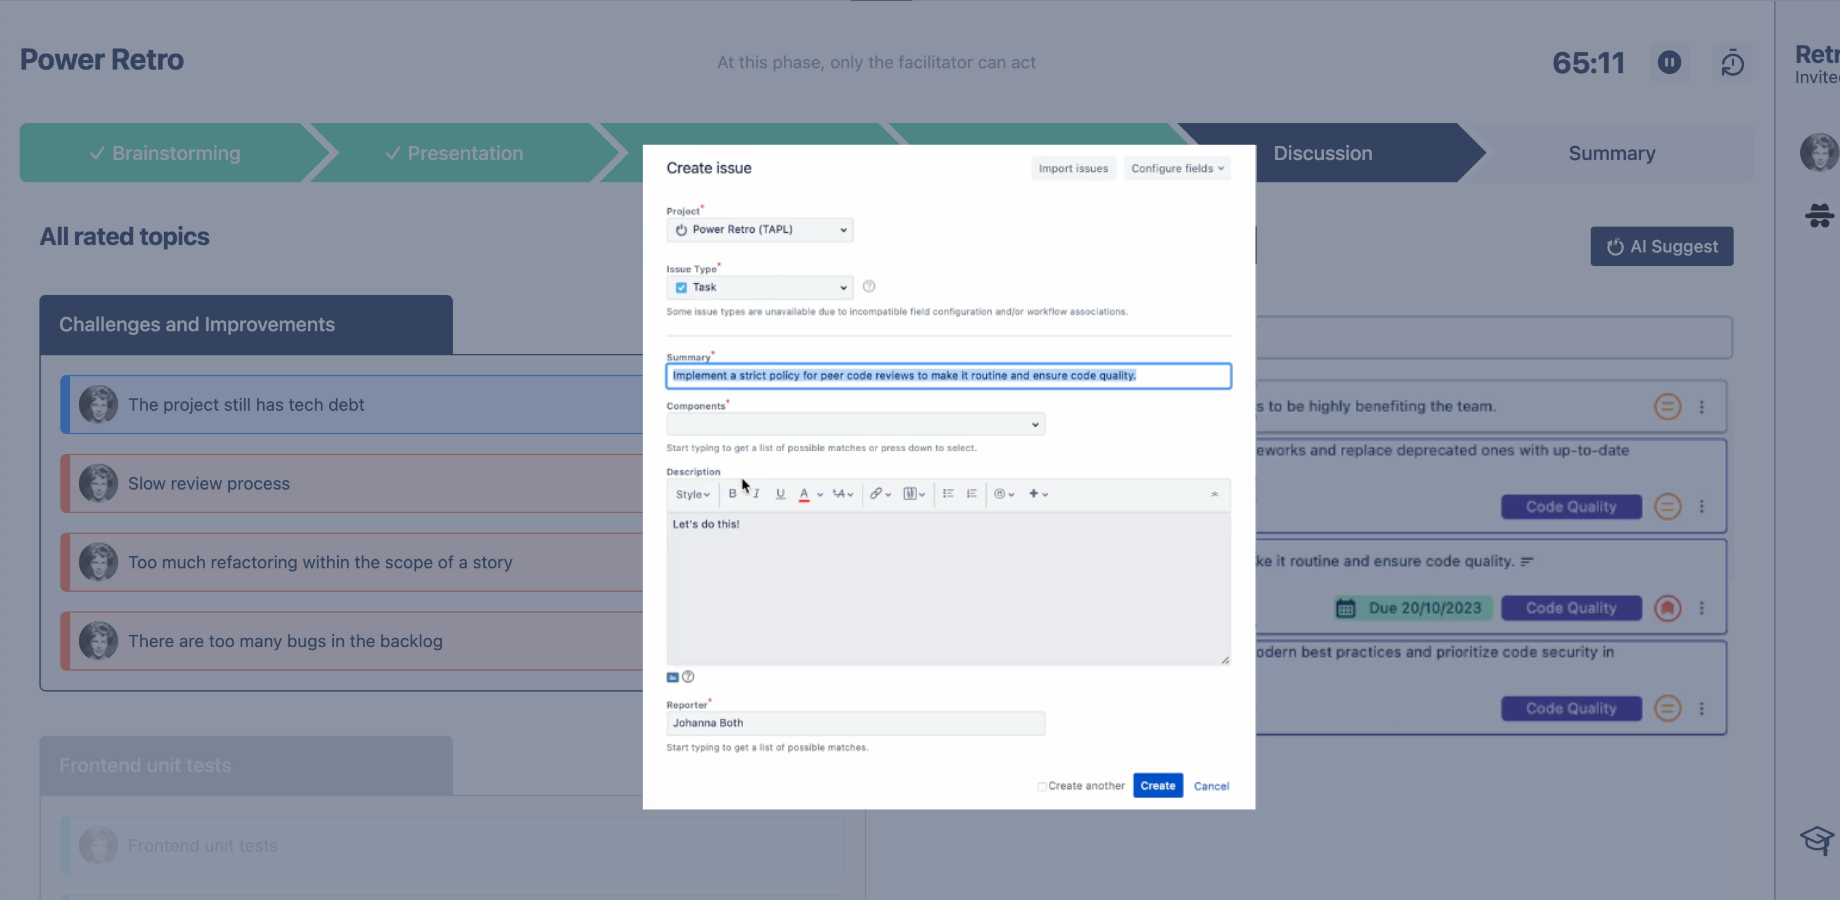Click the Reporter field Johanna Both
1840x900 pixels.
coord(856,723)
